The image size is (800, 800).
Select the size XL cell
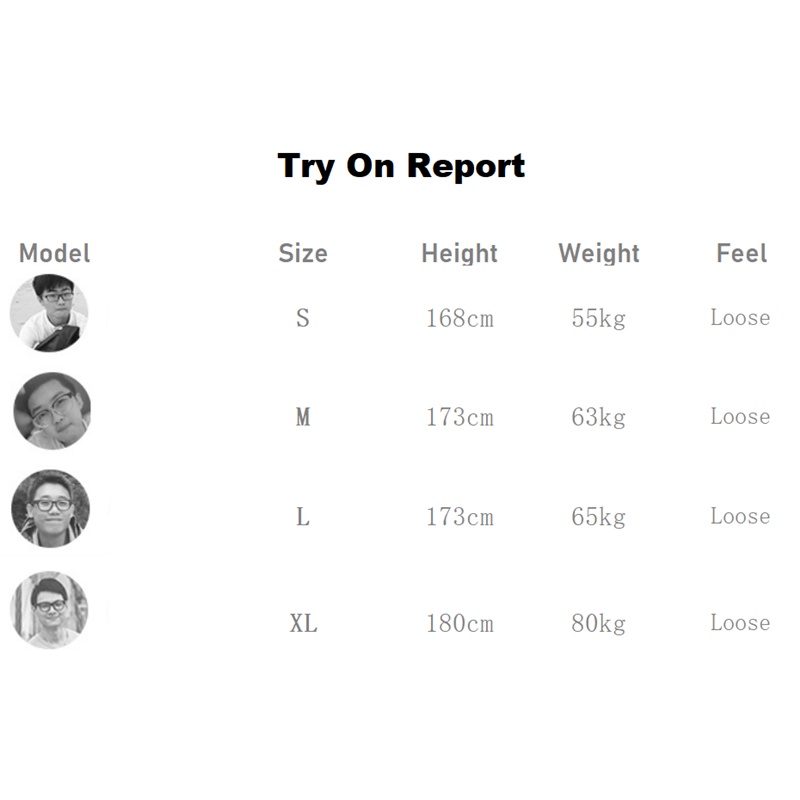point(303,623)
